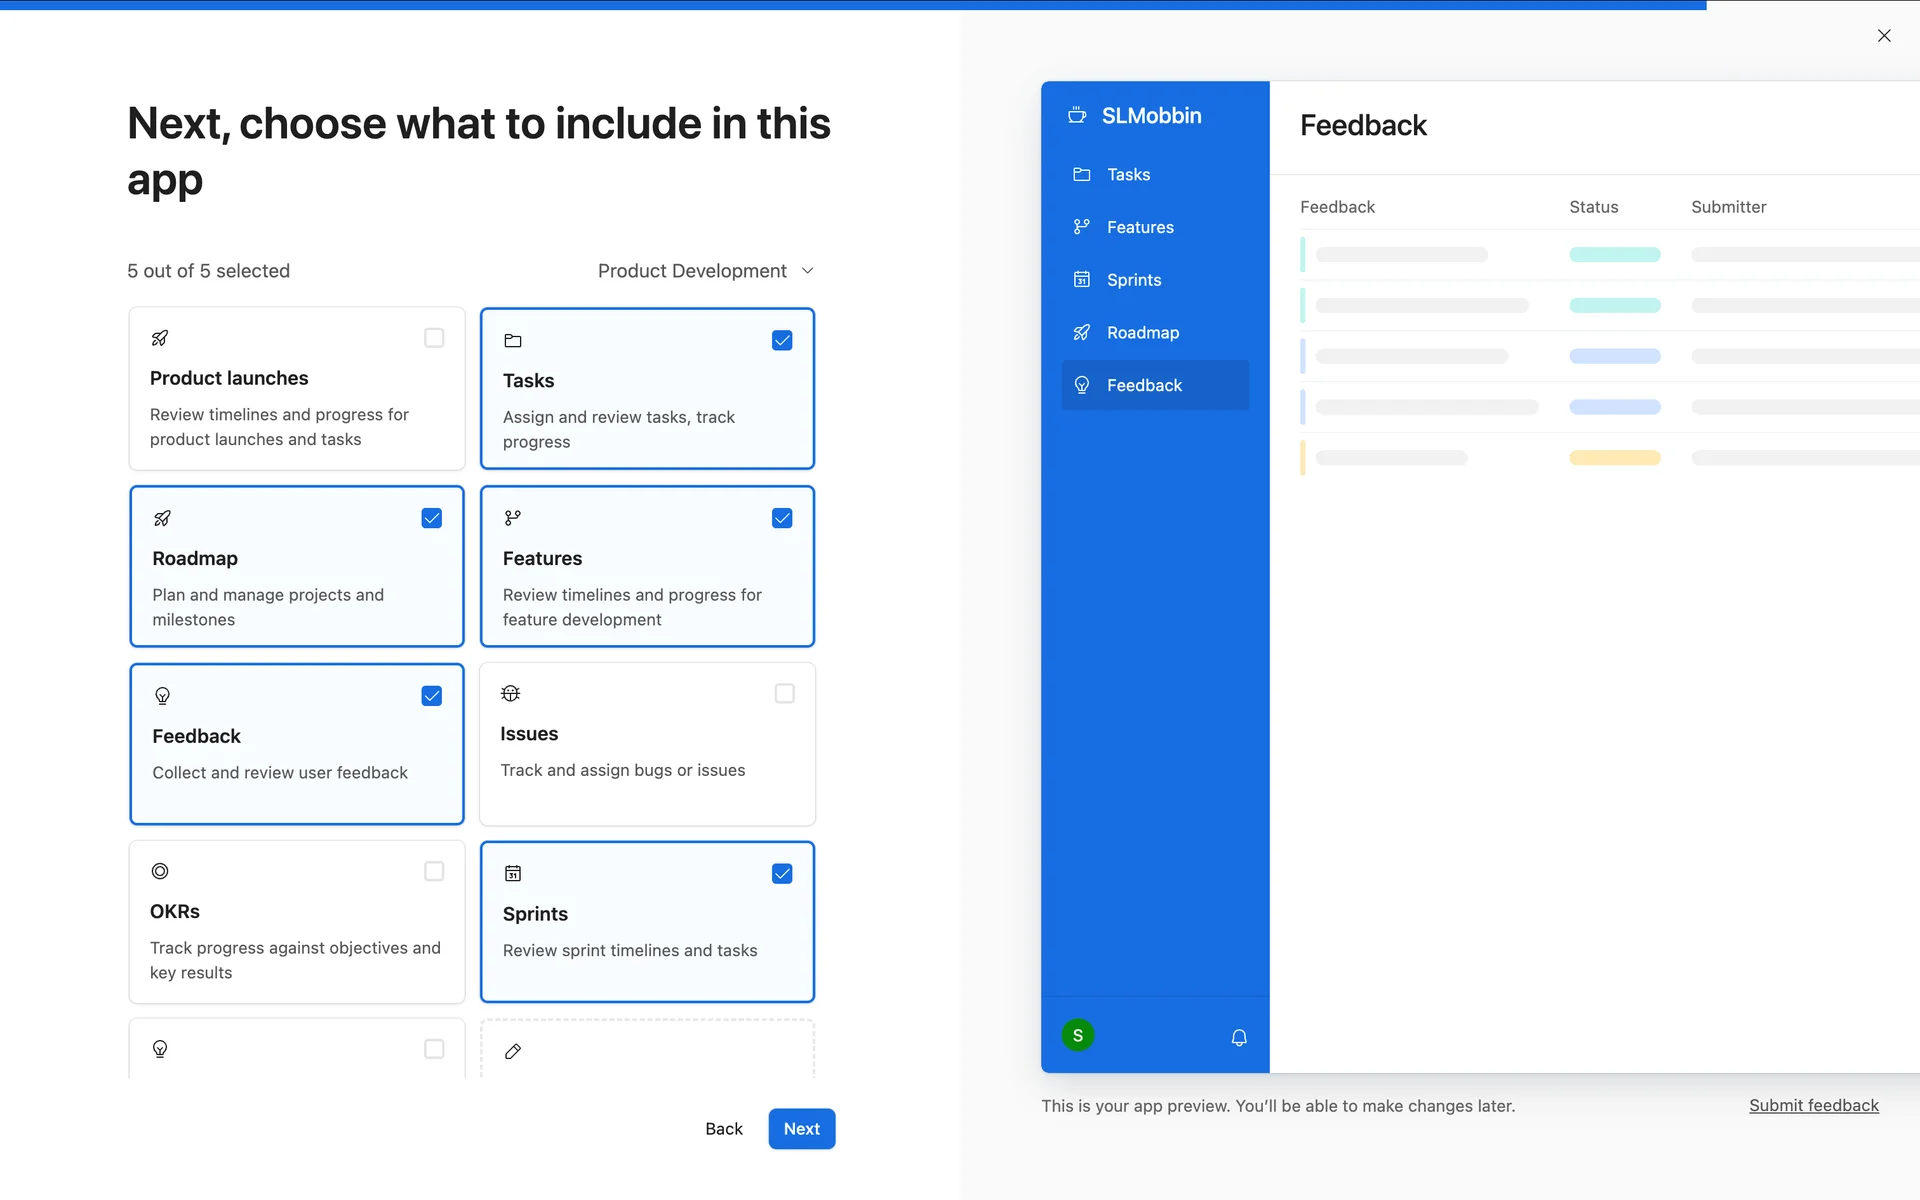Click the green S user avatar

pyautogui.click(x=1077, y=1035)
